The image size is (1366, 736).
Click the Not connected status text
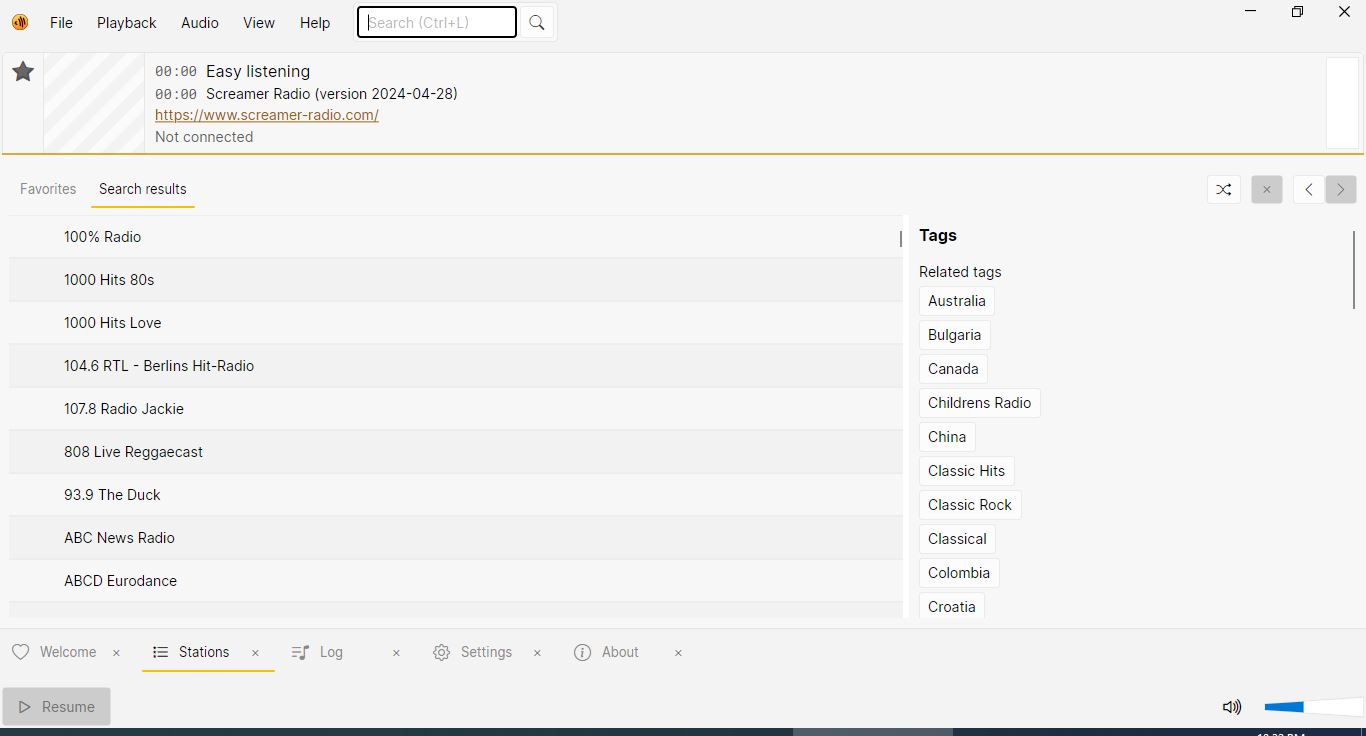(204, 137)
